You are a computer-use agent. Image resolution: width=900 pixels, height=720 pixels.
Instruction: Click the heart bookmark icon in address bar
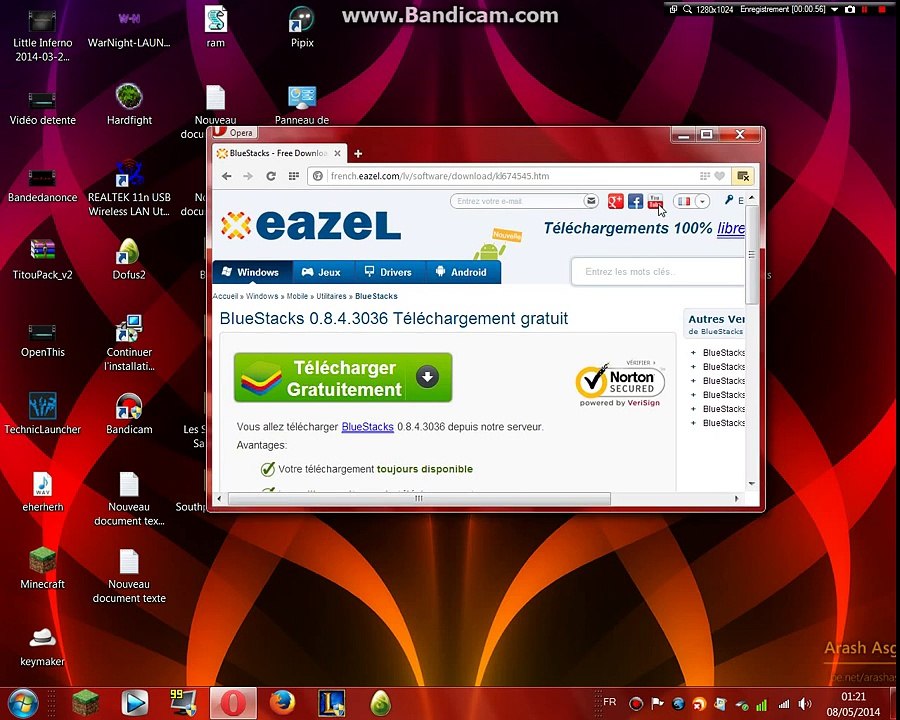pyautogui.click(x=720, y=176)
